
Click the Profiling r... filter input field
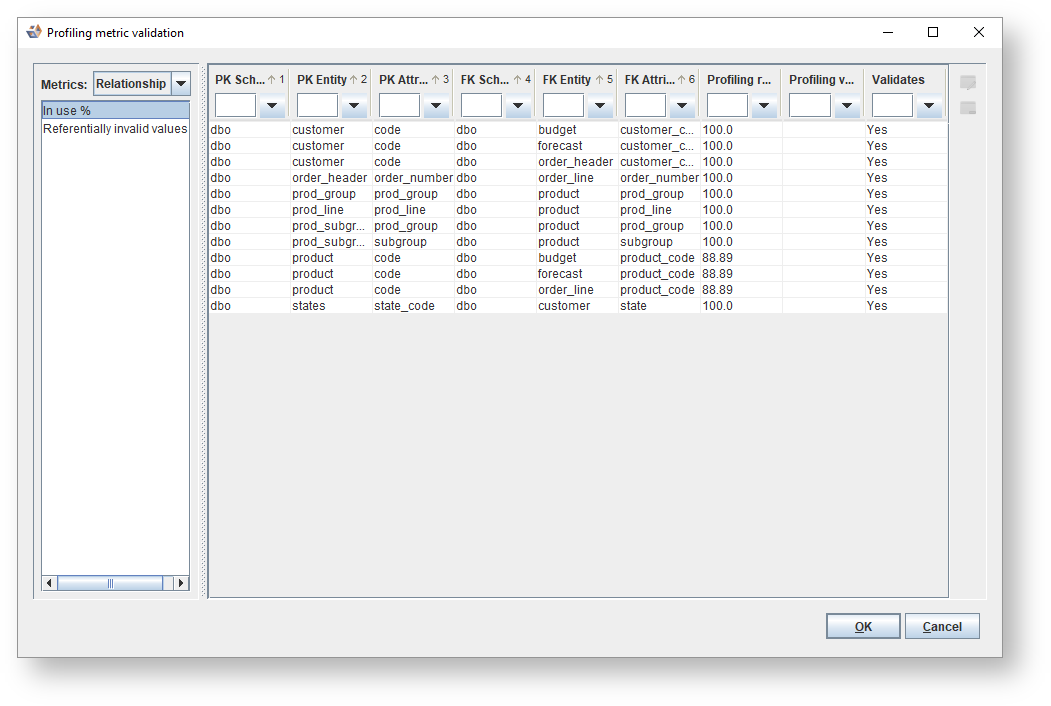727,105
